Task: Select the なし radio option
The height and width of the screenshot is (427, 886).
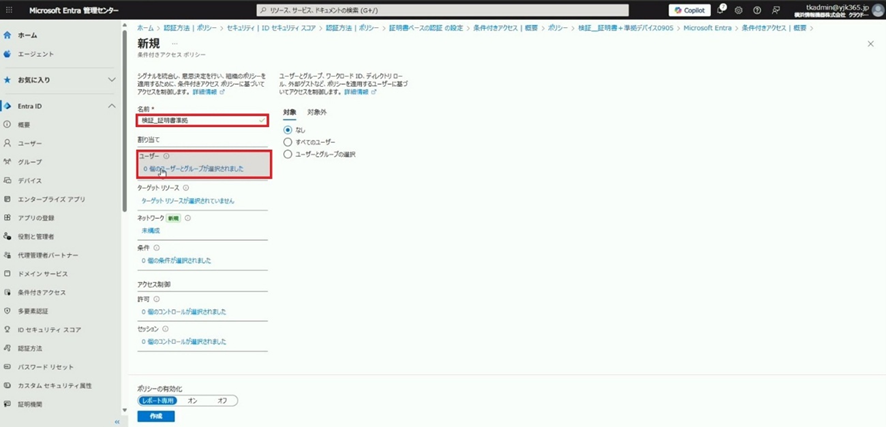Action: click(x=289, y=130)
